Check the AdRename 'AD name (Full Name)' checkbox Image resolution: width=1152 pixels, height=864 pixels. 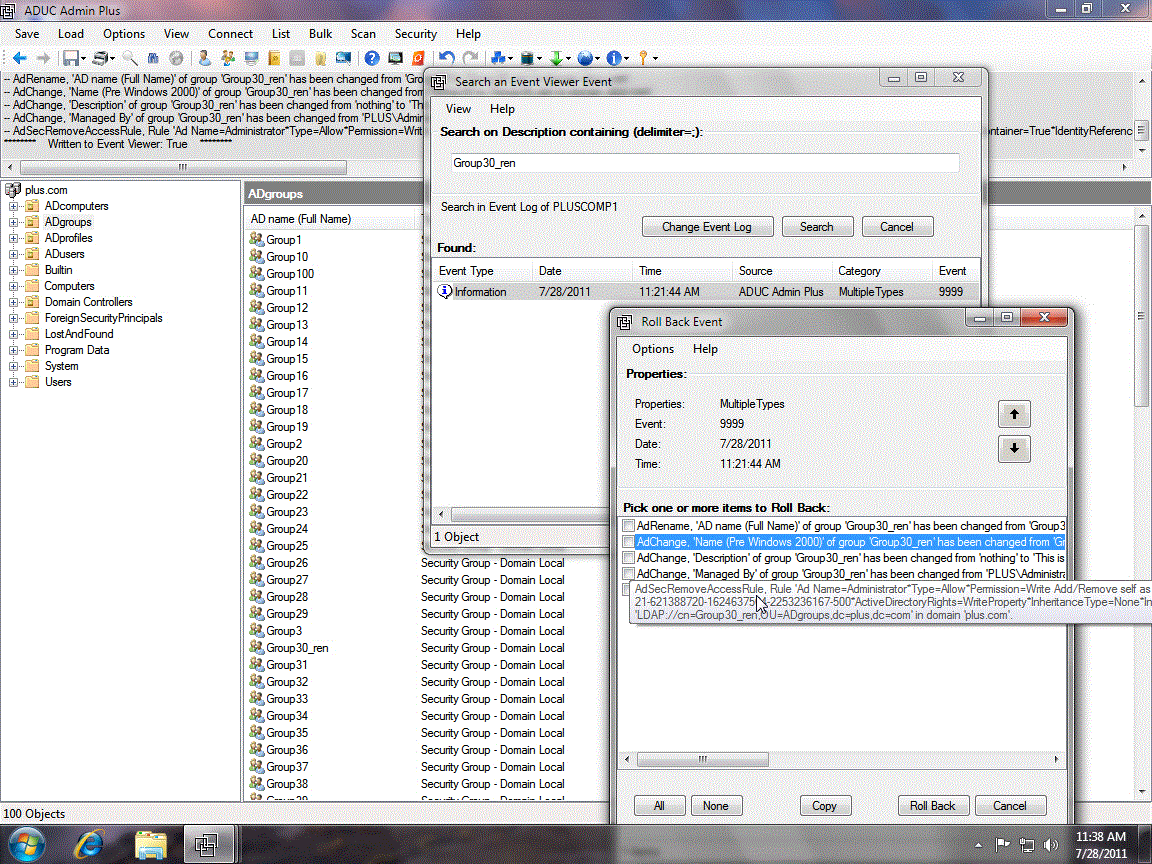click(628, 526)
